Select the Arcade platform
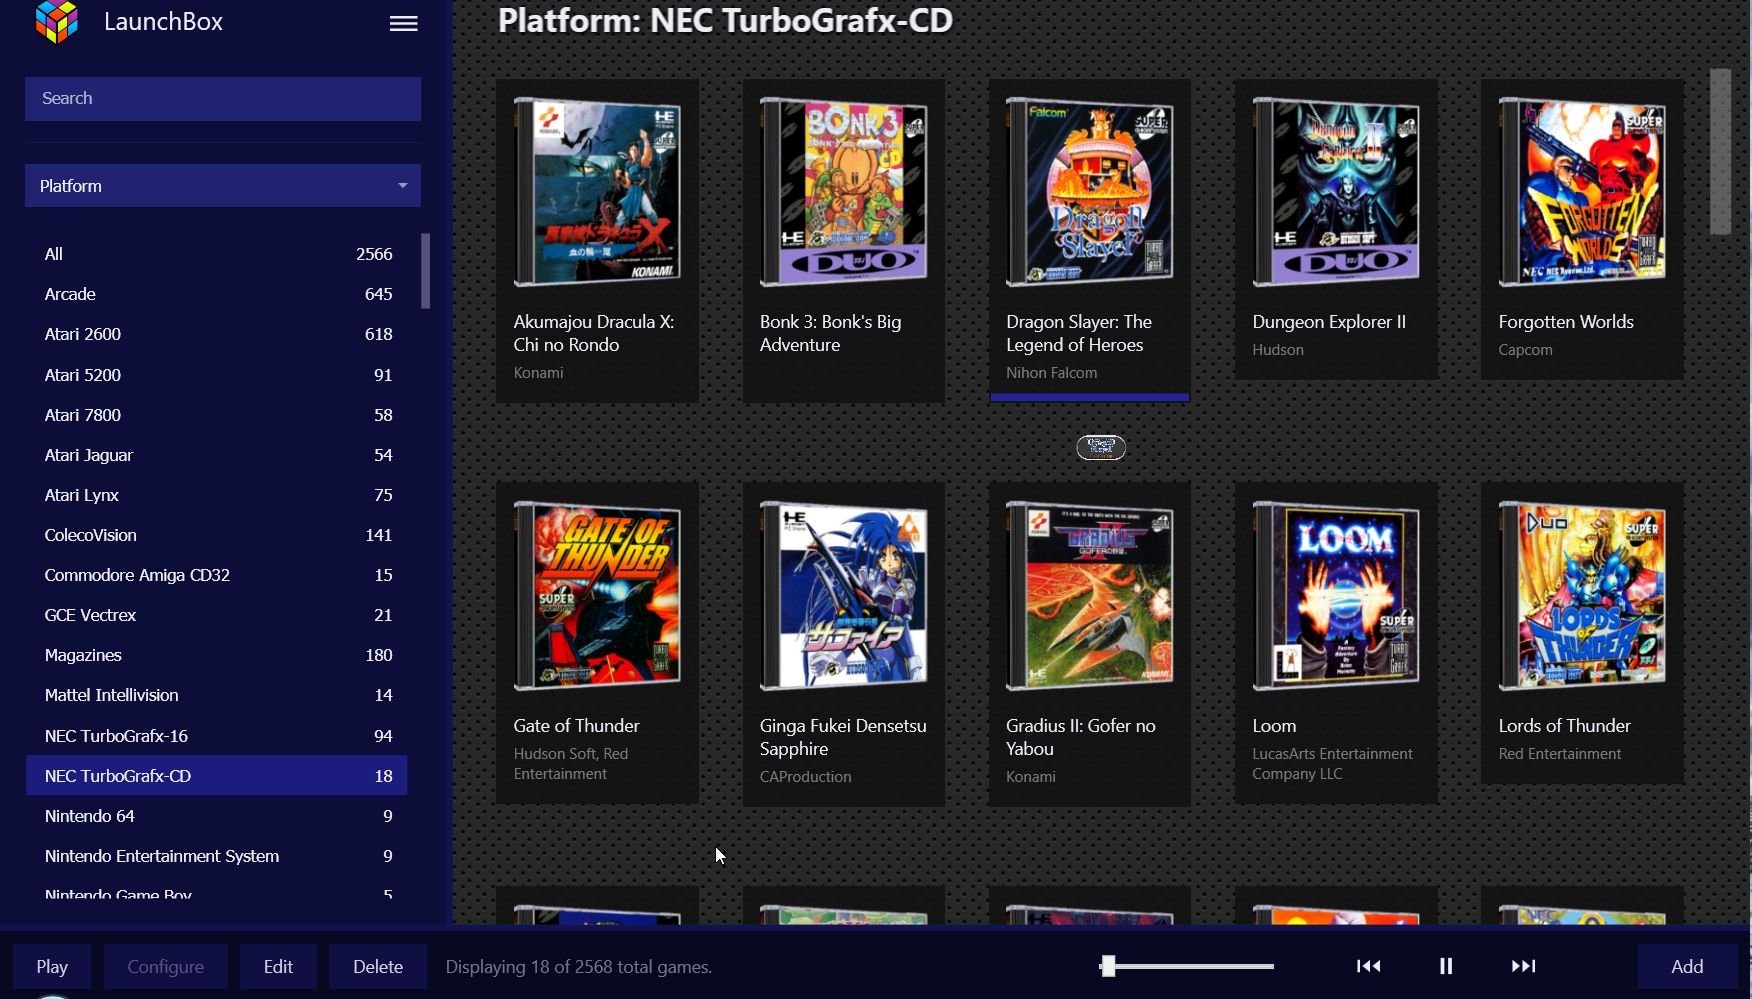Viewport: 1752px width, 999px height. pos(216,294)
